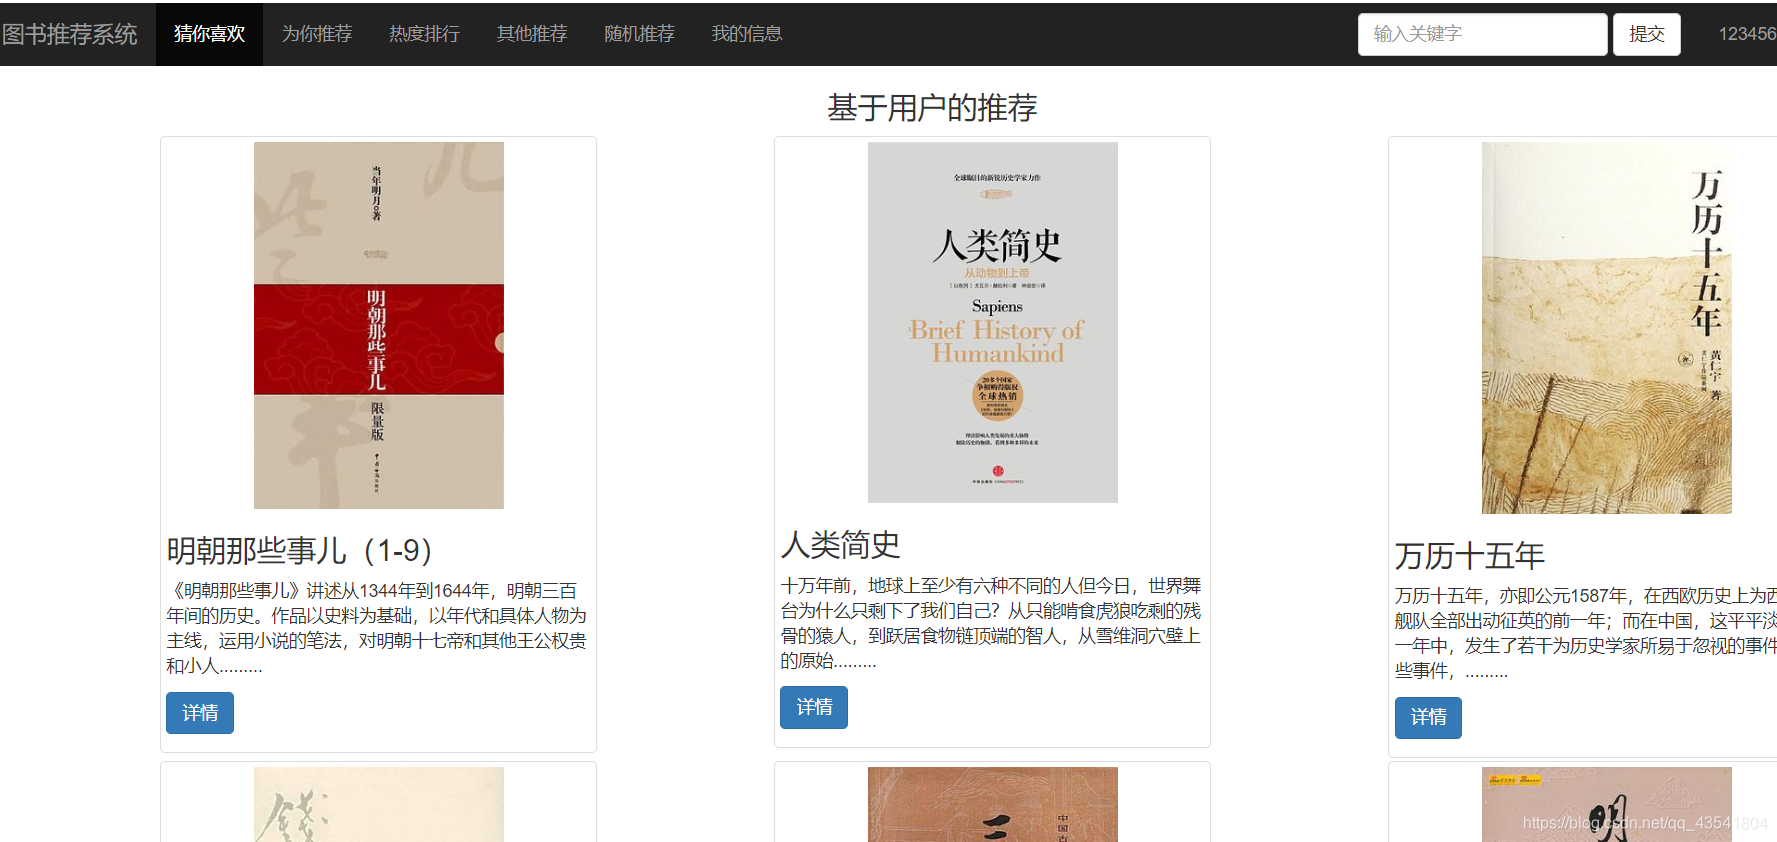Viewport: 1777px width, 842px height.
Task: Click the description starting 十万年前，地球上至少有六种
Action: click(992, 623)
